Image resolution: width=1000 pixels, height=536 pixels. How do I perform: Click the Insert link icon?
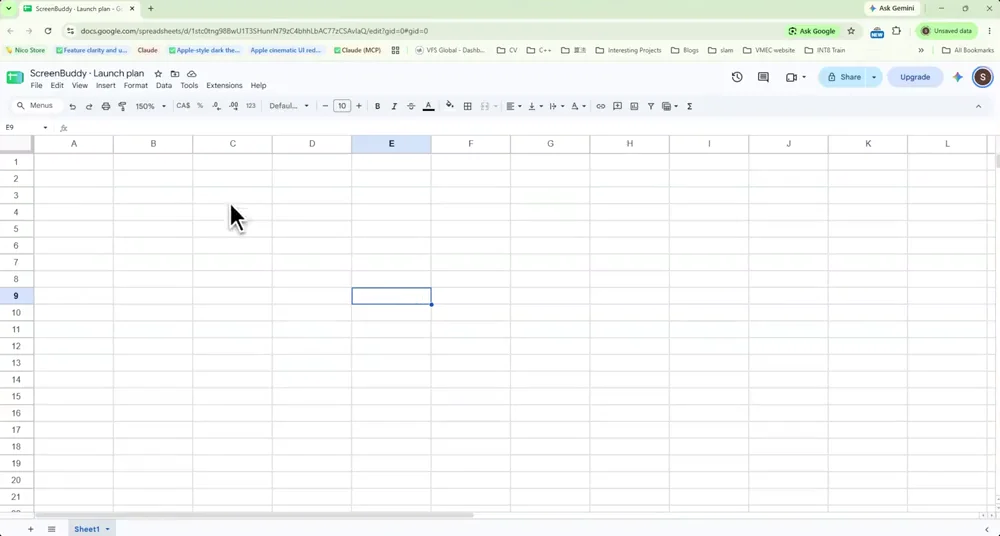tap(601, 106)
